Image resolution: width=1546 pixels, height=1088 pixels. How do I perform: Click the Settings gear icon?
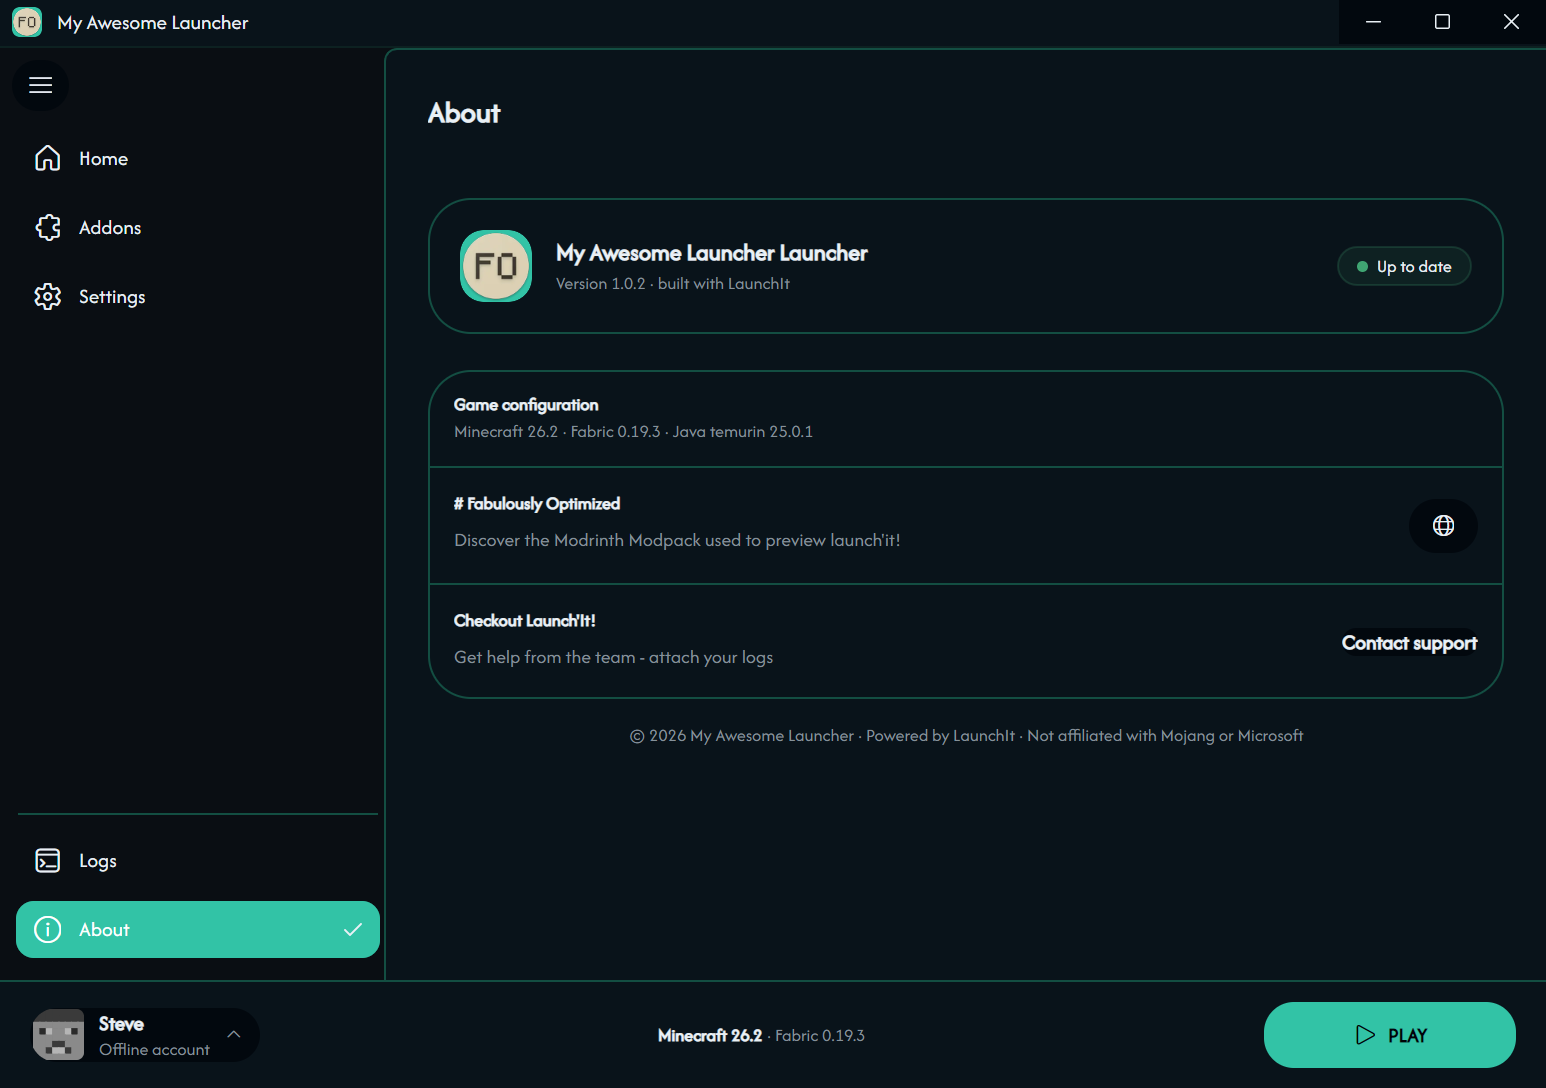tap(48, 297)
